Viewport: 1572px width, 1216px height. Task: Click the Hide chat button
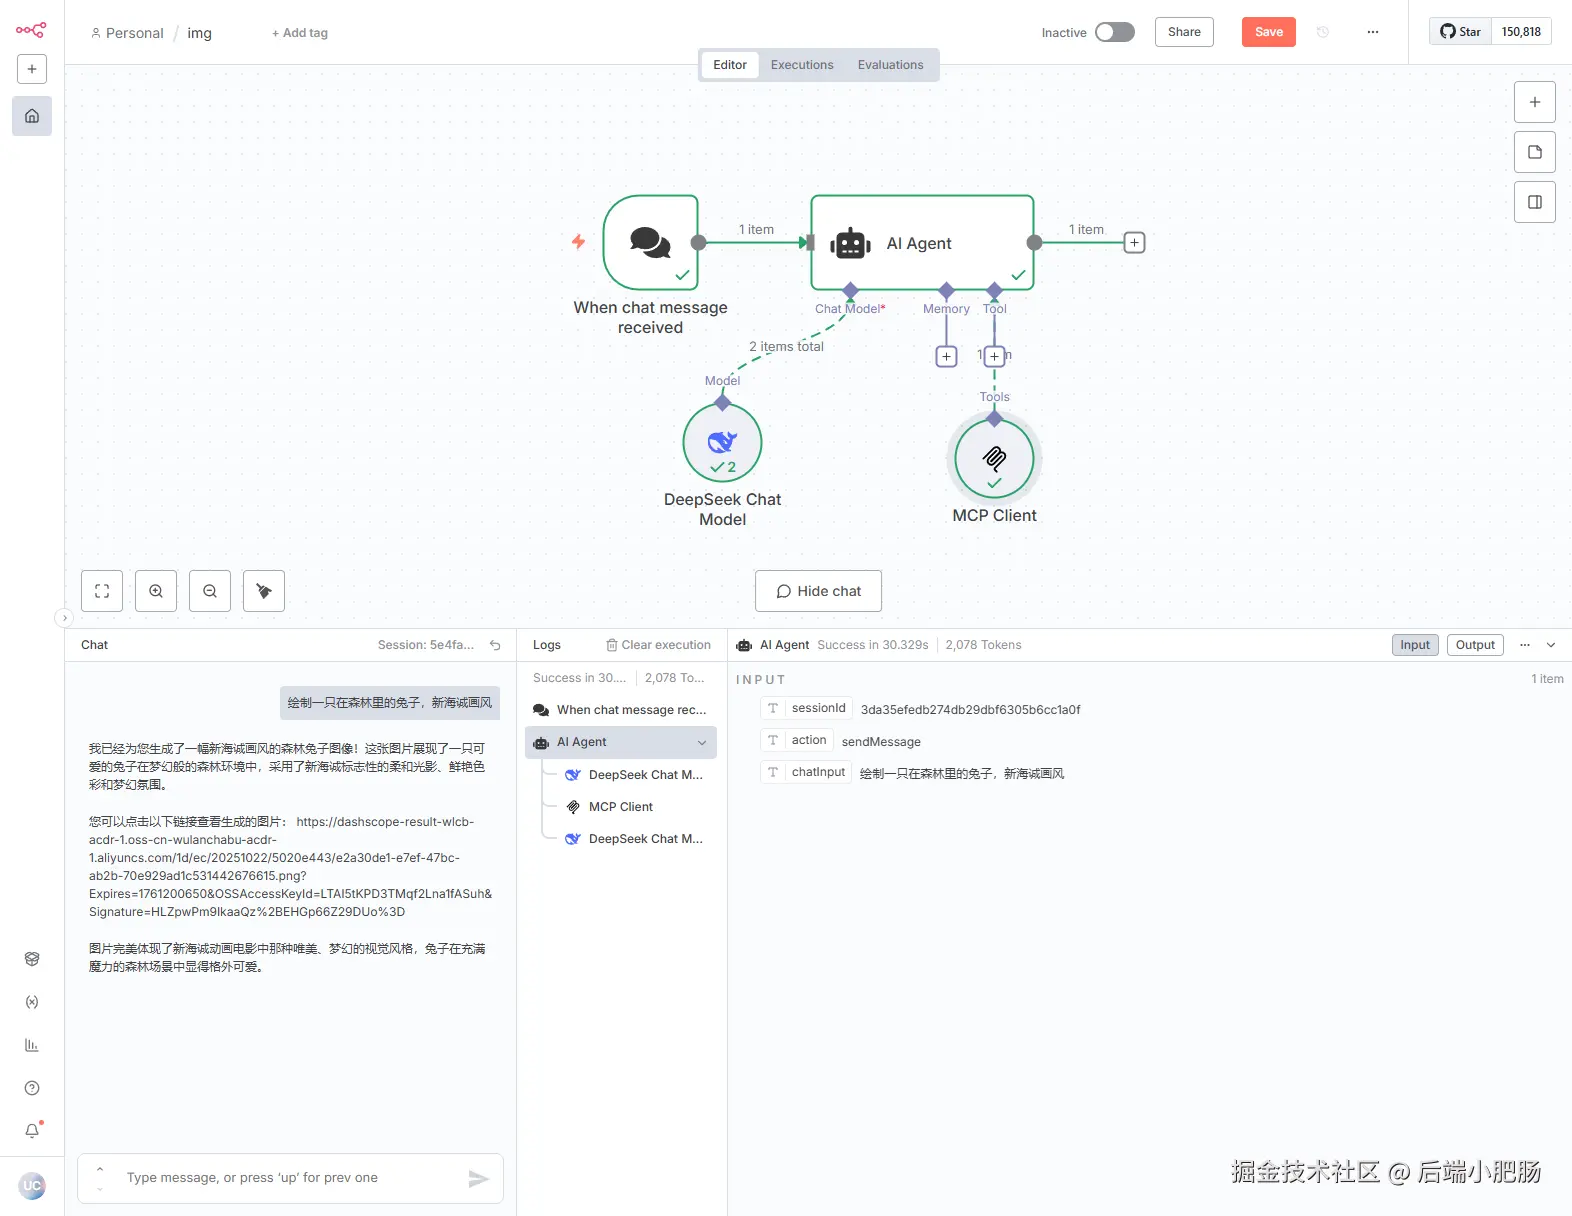pyautogui.click(x=818, y=591)
